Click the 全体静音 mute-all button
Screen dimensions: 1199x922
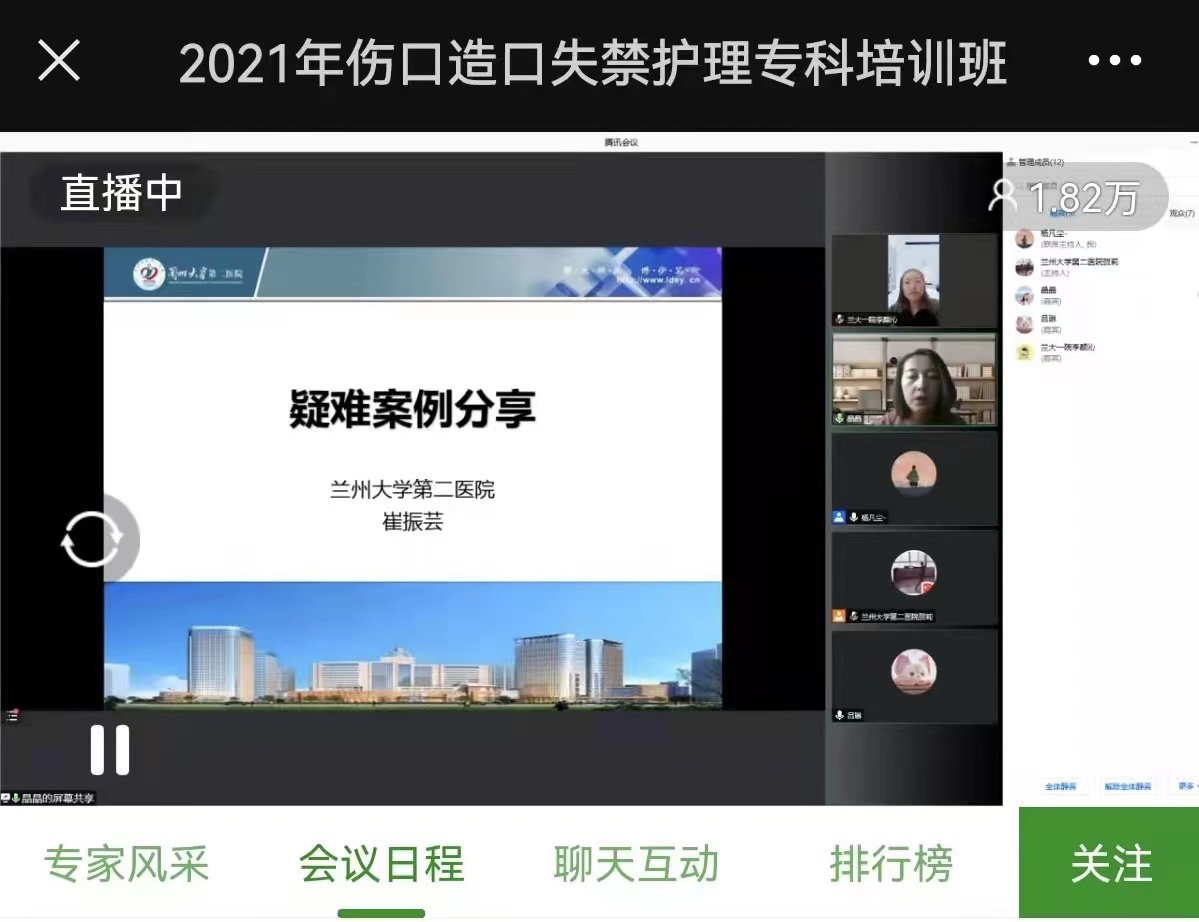(x=1060, y=786)
